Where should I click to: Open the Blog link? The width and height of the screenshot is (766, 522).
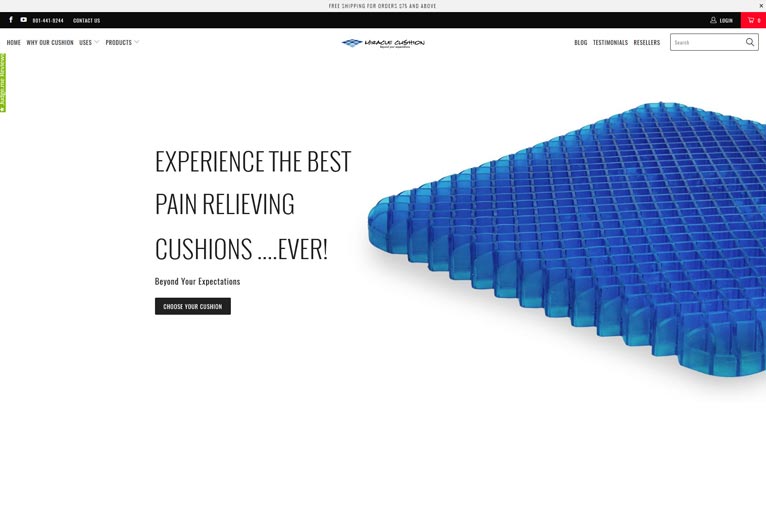pos(581,42)
